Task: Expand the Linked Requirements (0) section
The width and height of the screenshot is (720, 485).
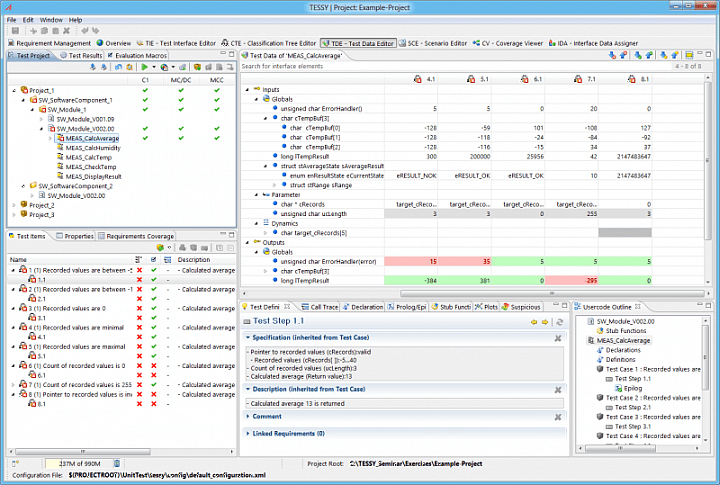Action: pos(249,433)
